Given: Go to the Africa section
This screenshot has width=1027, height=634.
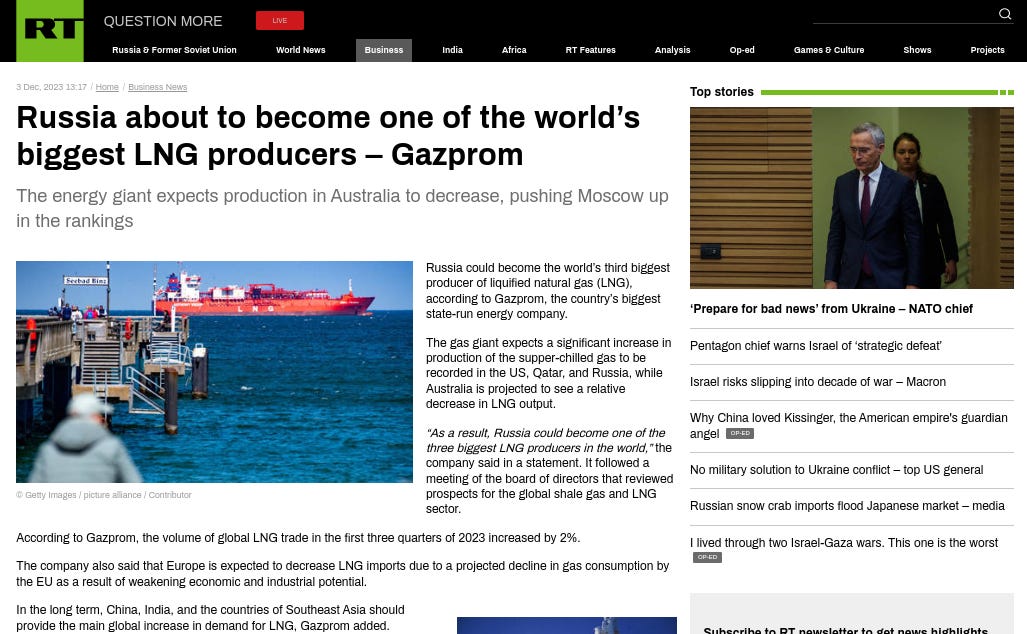Looking at the screenshot, I should (x=514, y=50).
